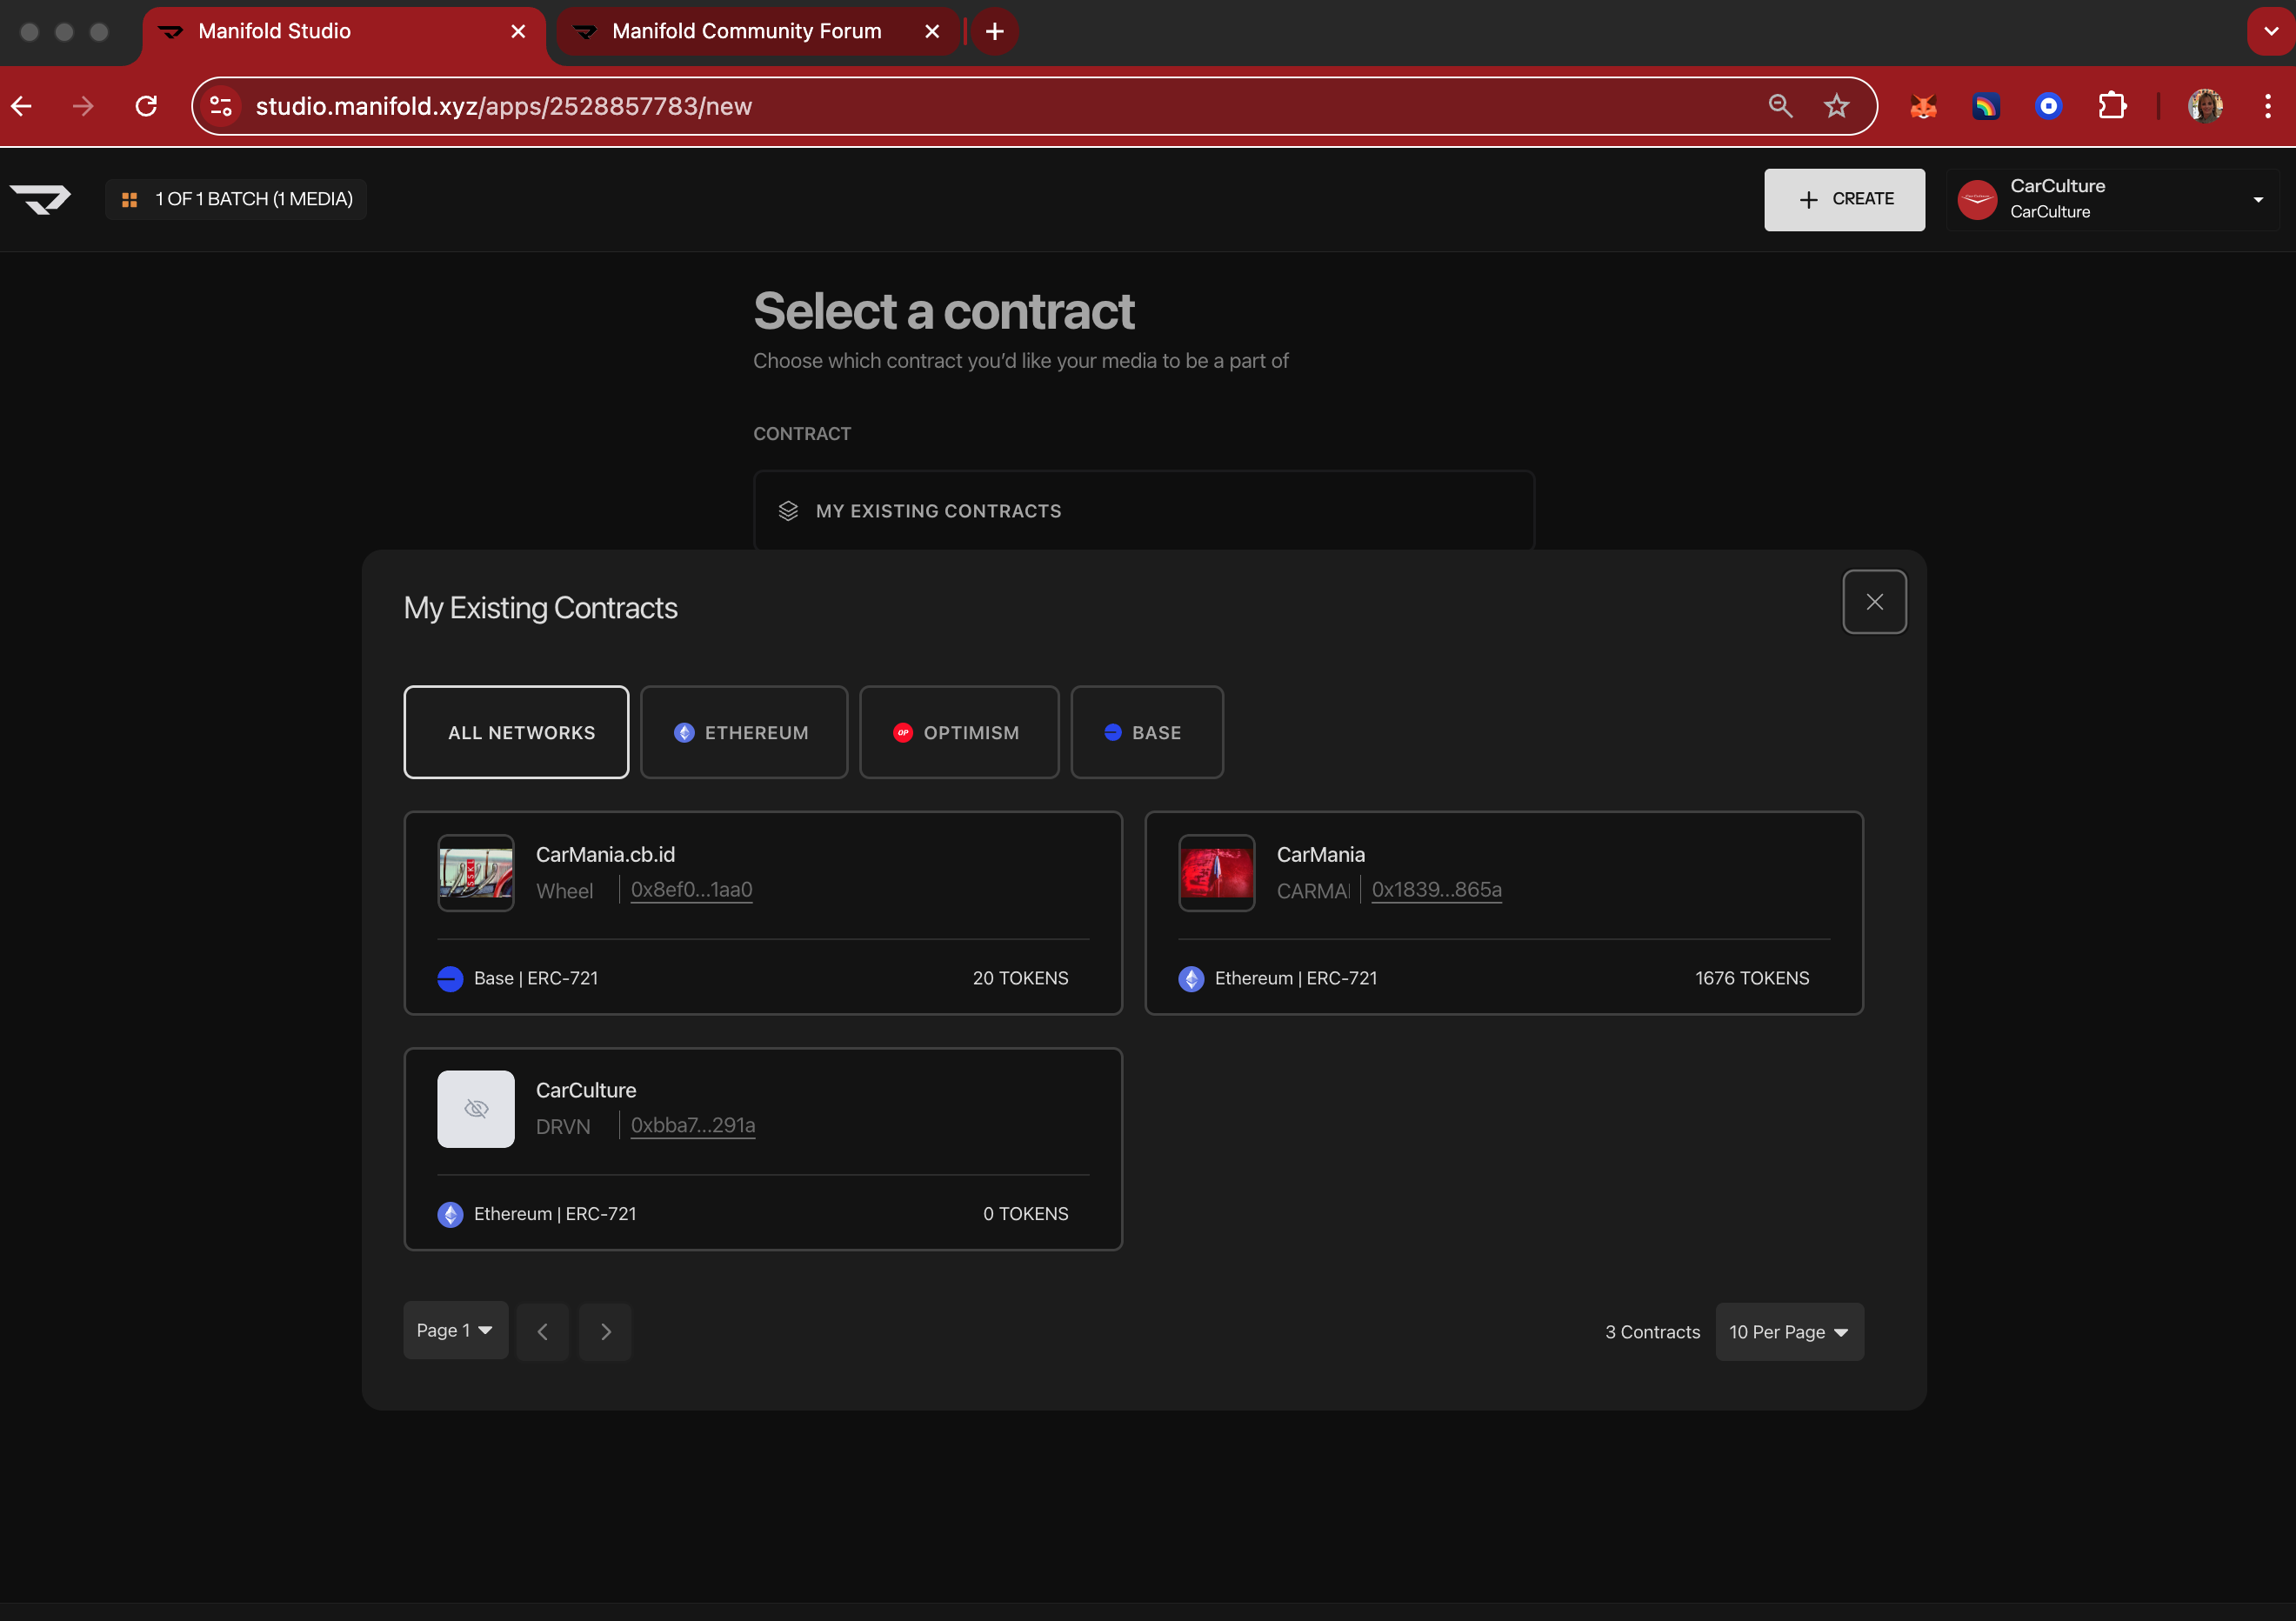Filter contracts by Optimism
This screenshot has width=2296, height=1621.
click(x=959, y=732)
